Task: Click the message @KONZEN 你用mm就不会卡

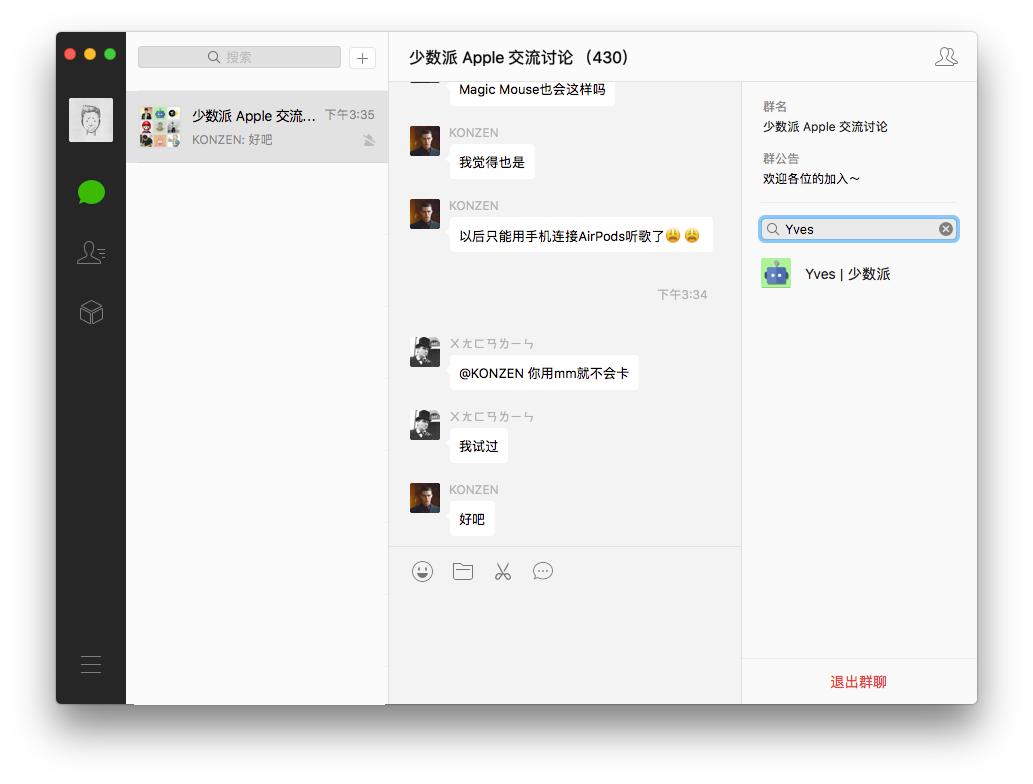Action: 544,373
